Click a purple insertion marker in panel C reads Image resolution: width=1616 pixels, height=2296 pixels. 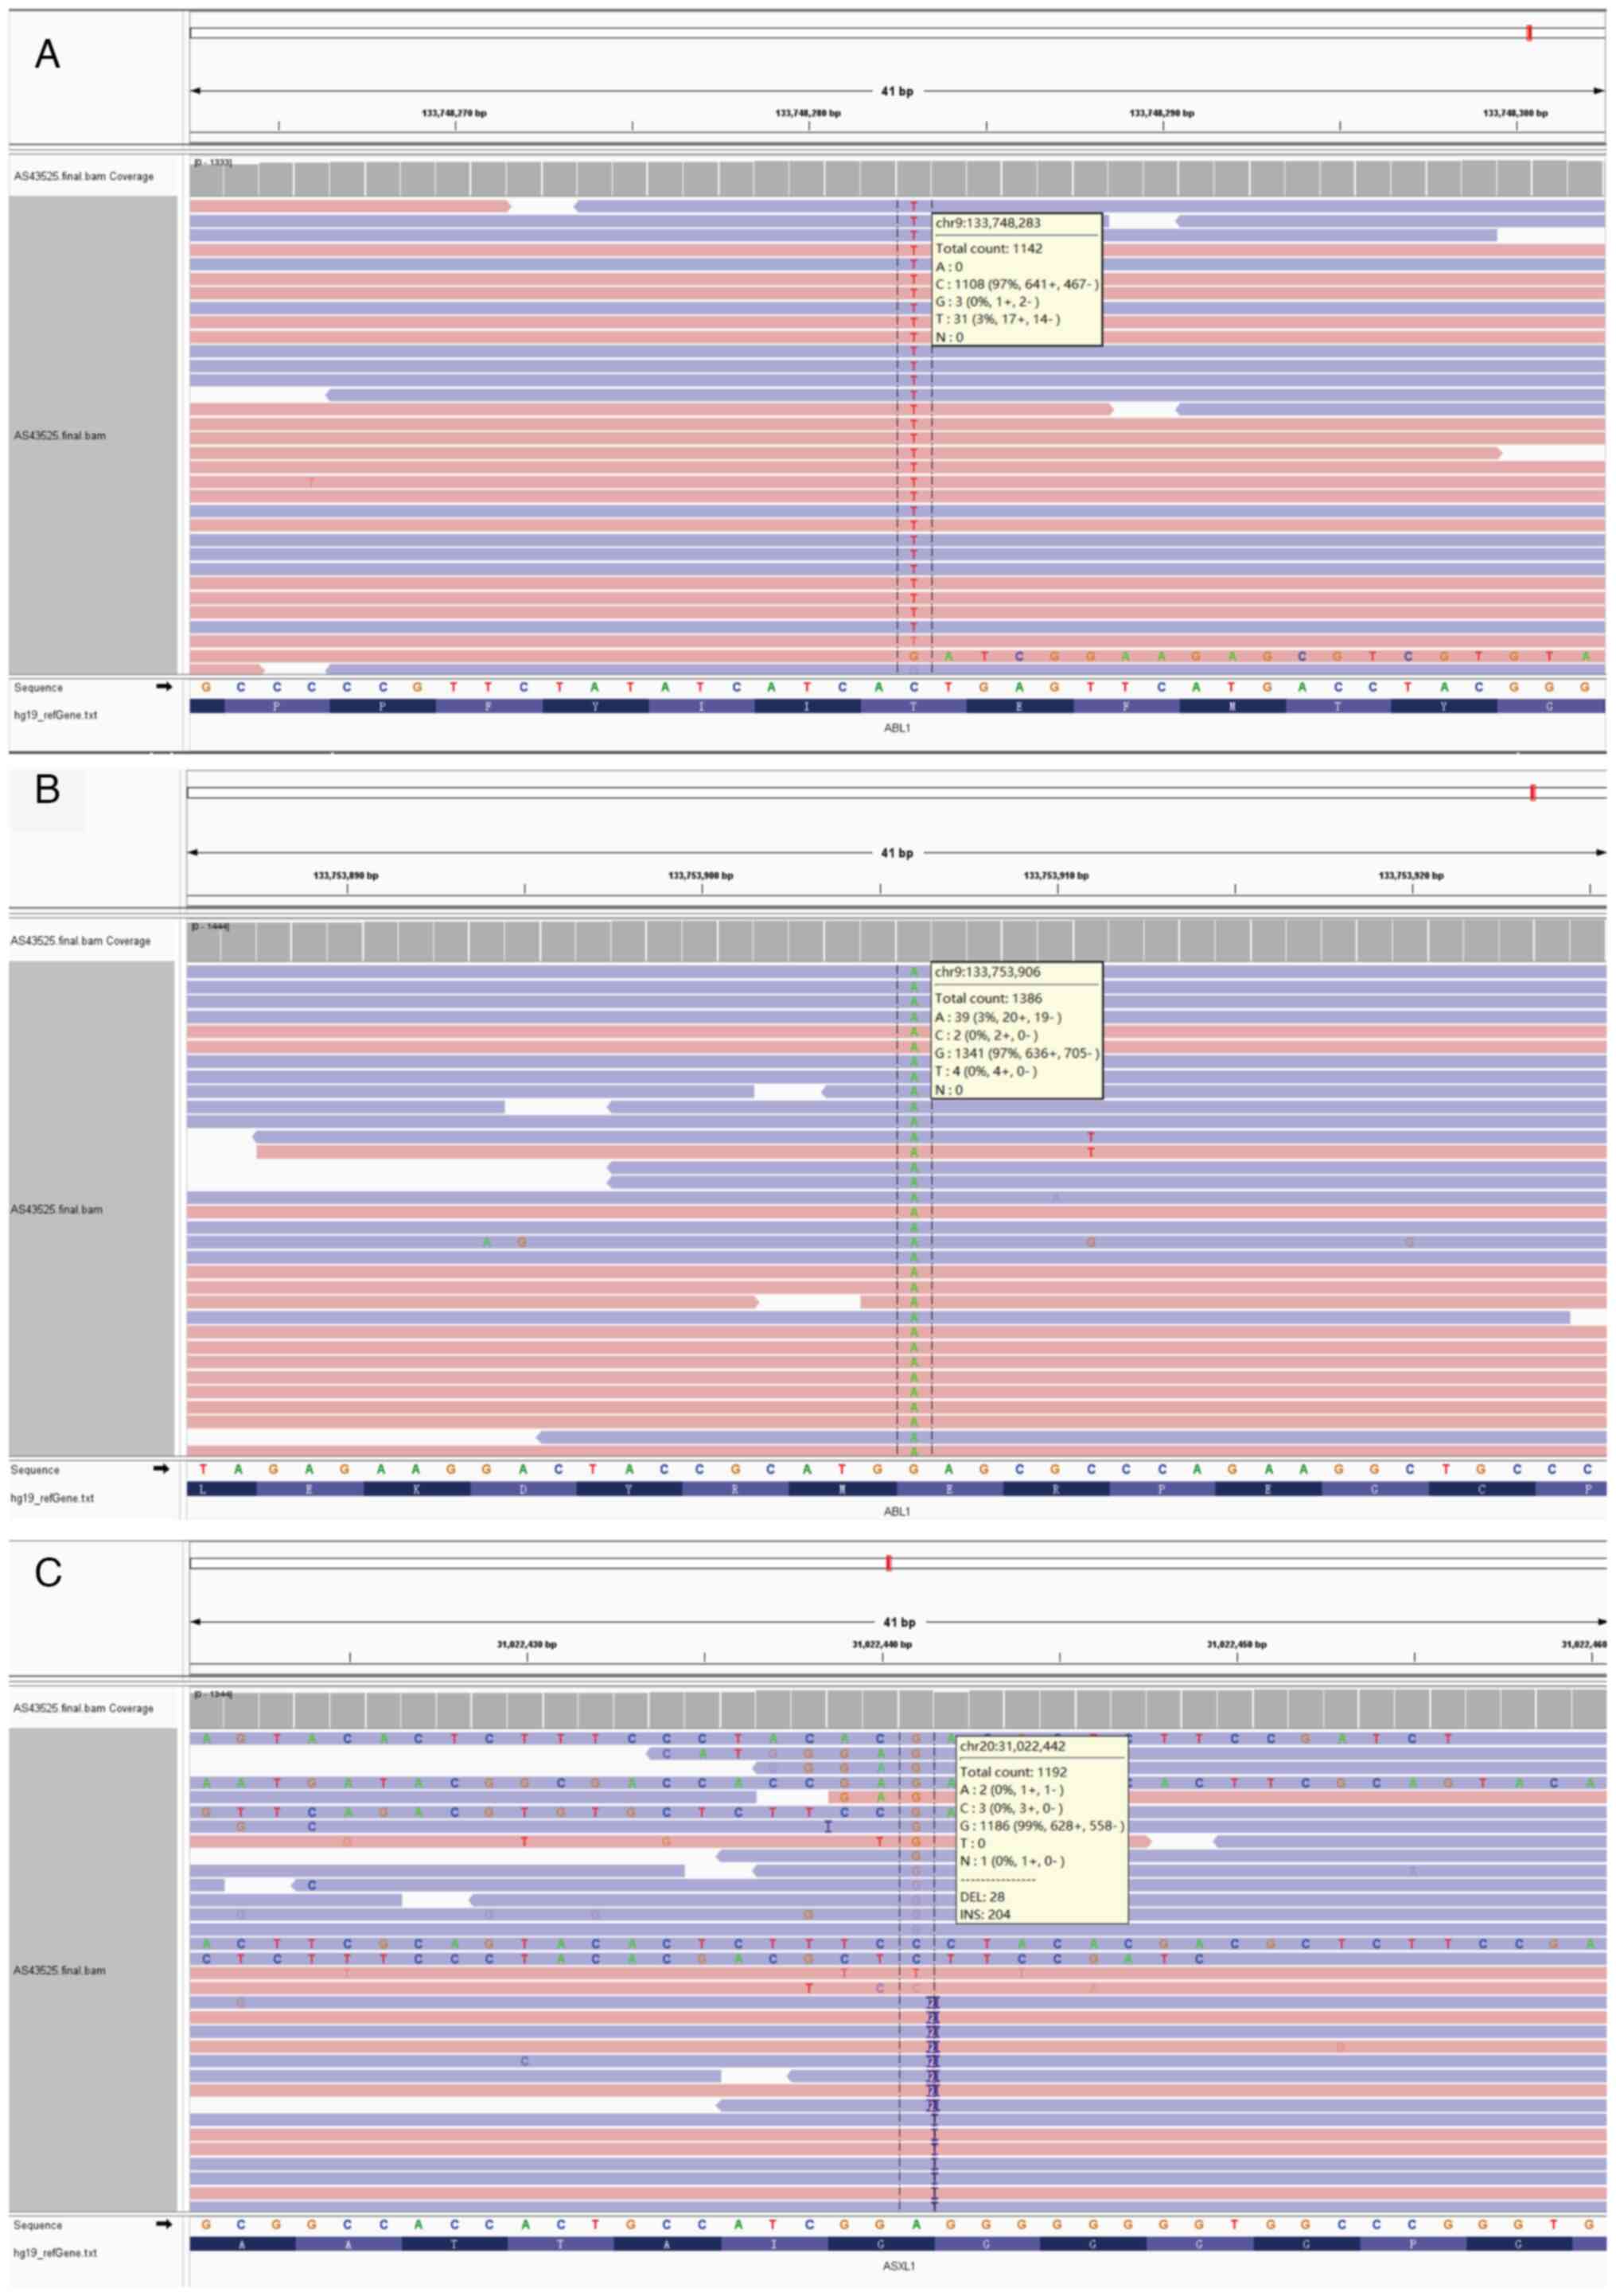click(932, 2032)
